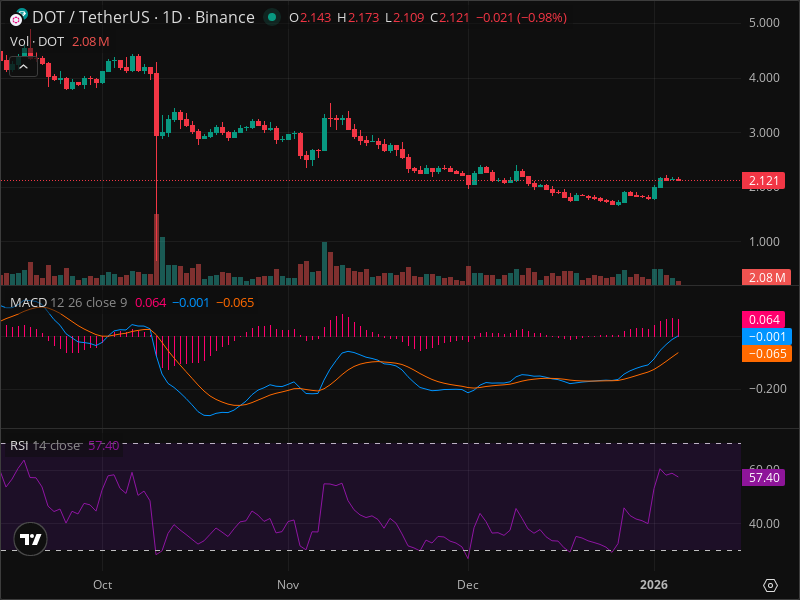Click the Nov label on time axis
This screenshot has height=600, width=800.
[x=288, y=585]
